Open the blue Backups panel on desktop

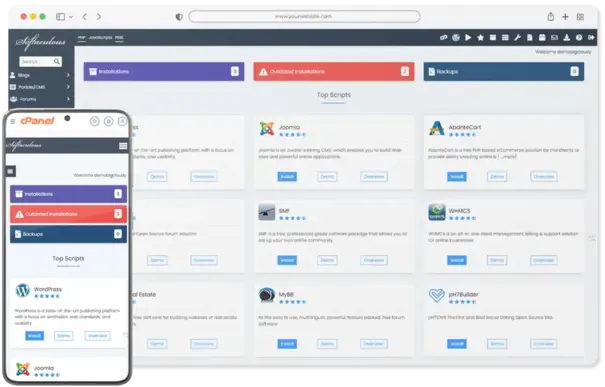point(504,71)
